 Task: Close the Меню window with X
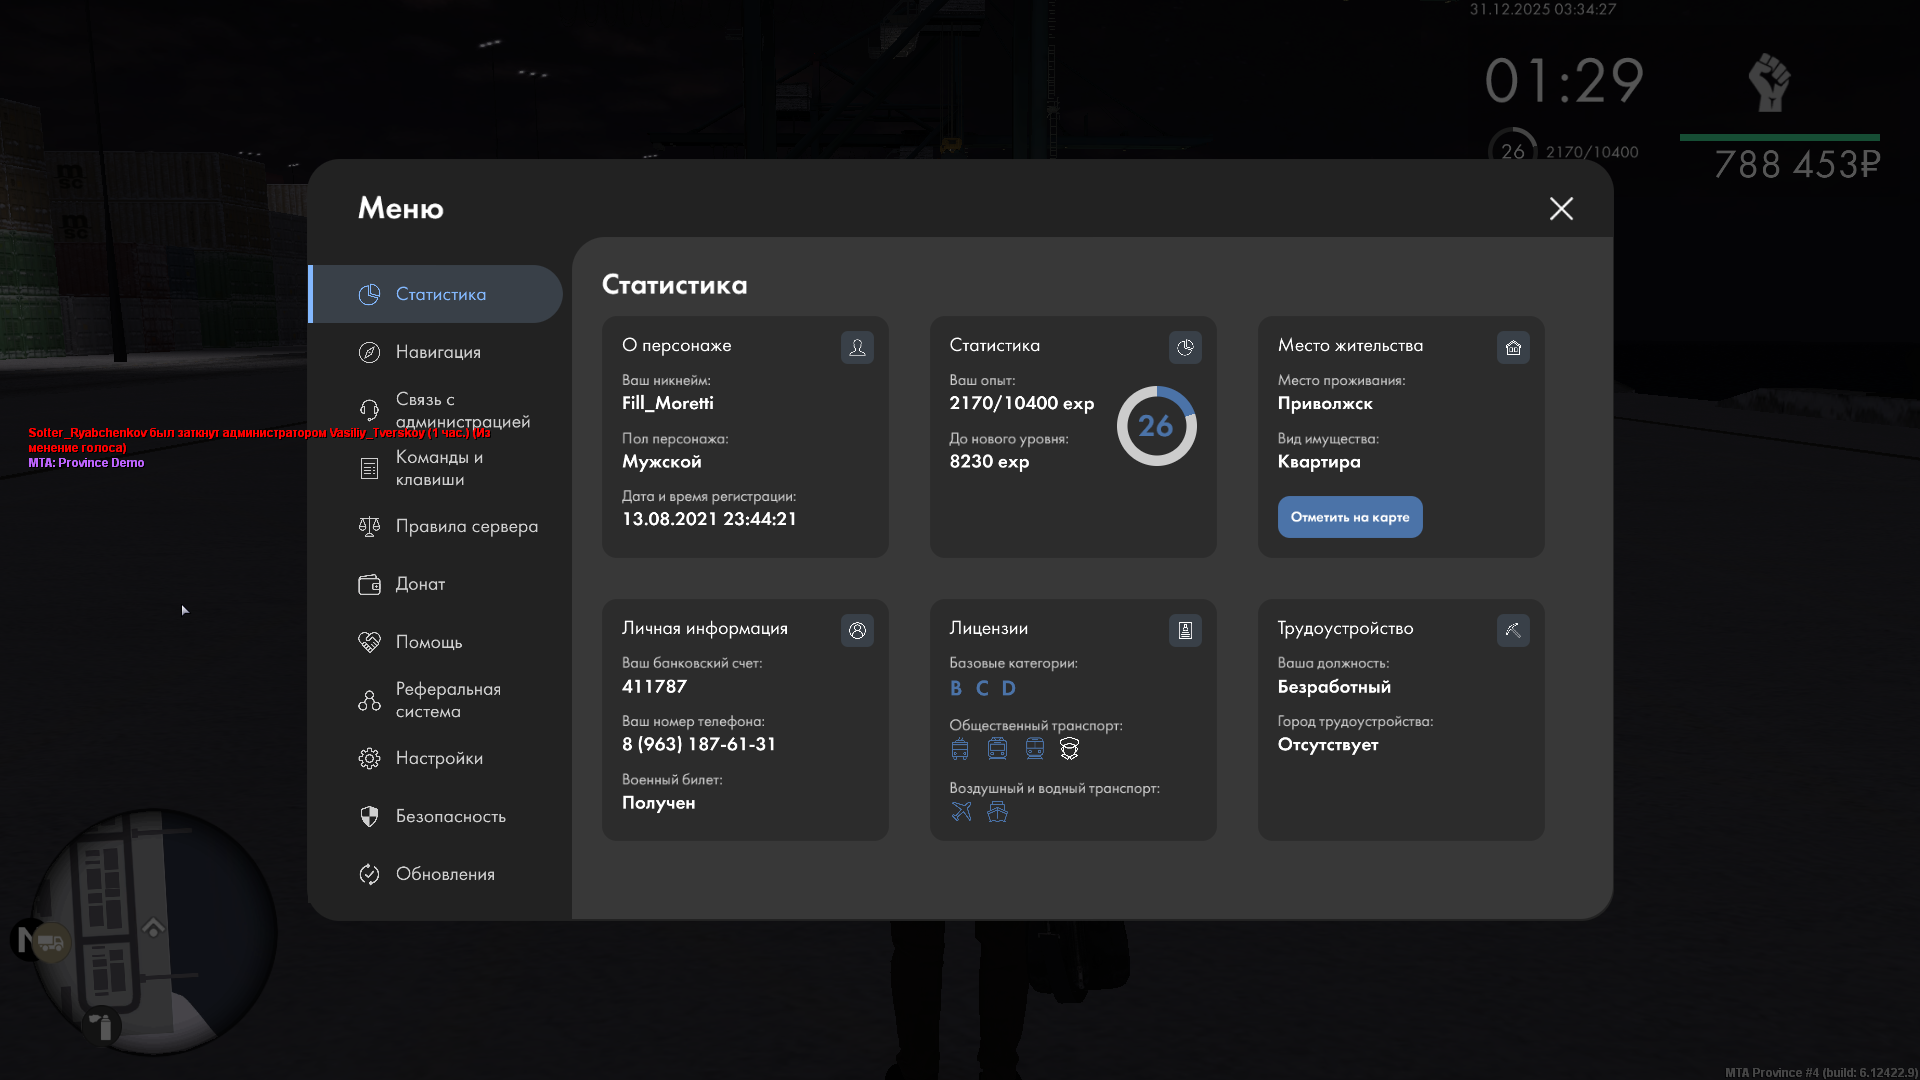[1561, 209]
